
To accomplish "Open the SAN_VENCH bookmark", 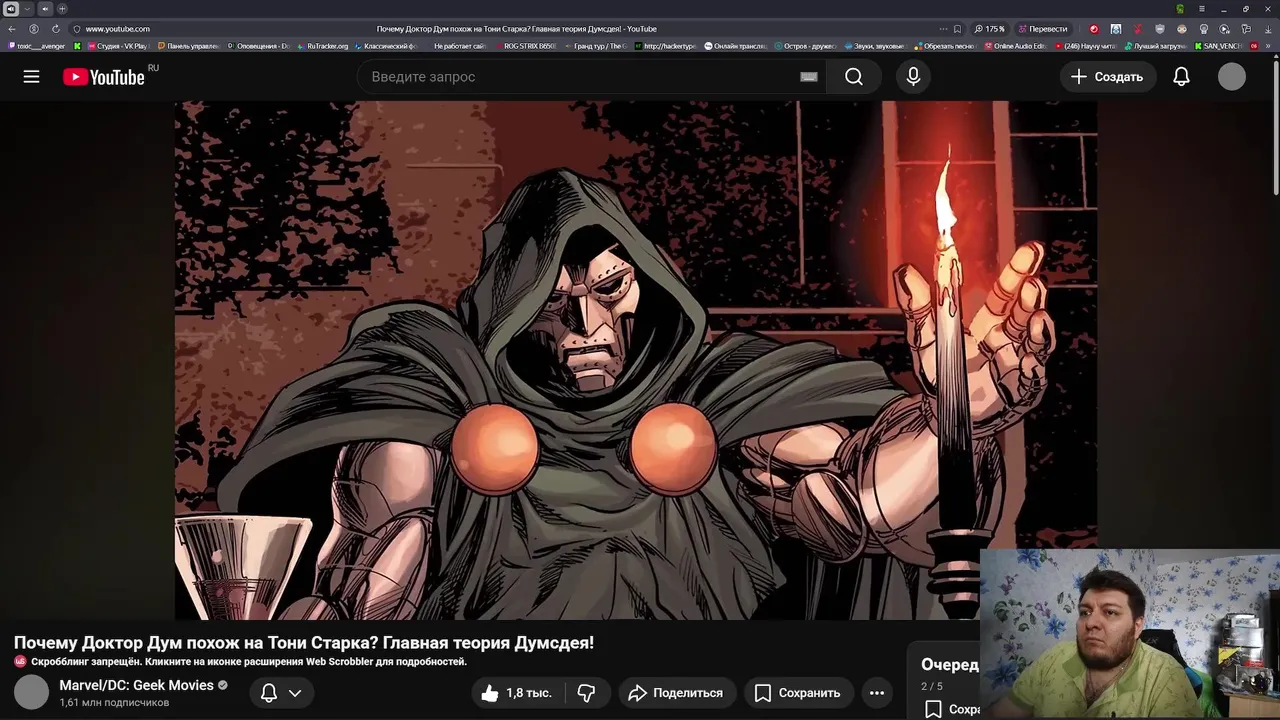I will [1218, 46].
